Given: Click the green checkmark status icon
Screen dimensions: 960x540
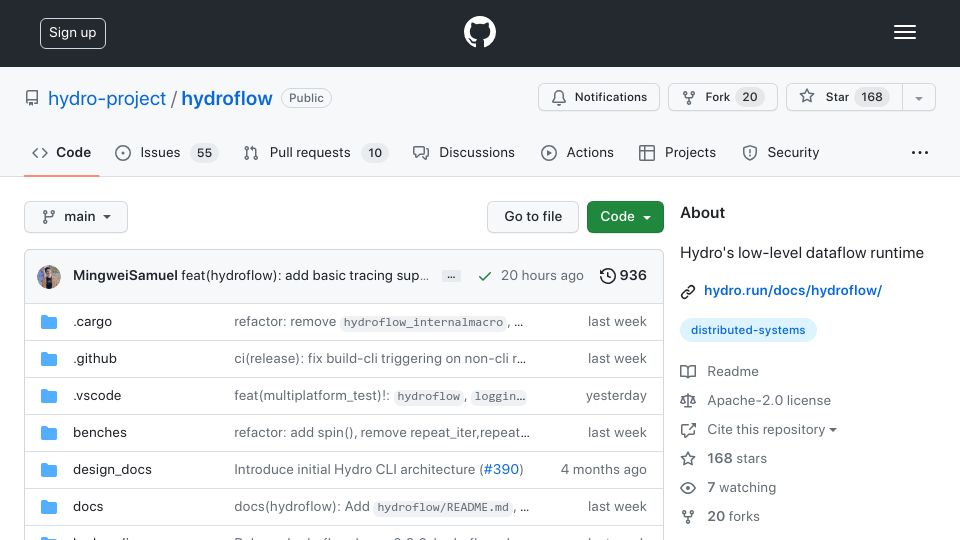Looking at the screenshot, I should (484, 276).
